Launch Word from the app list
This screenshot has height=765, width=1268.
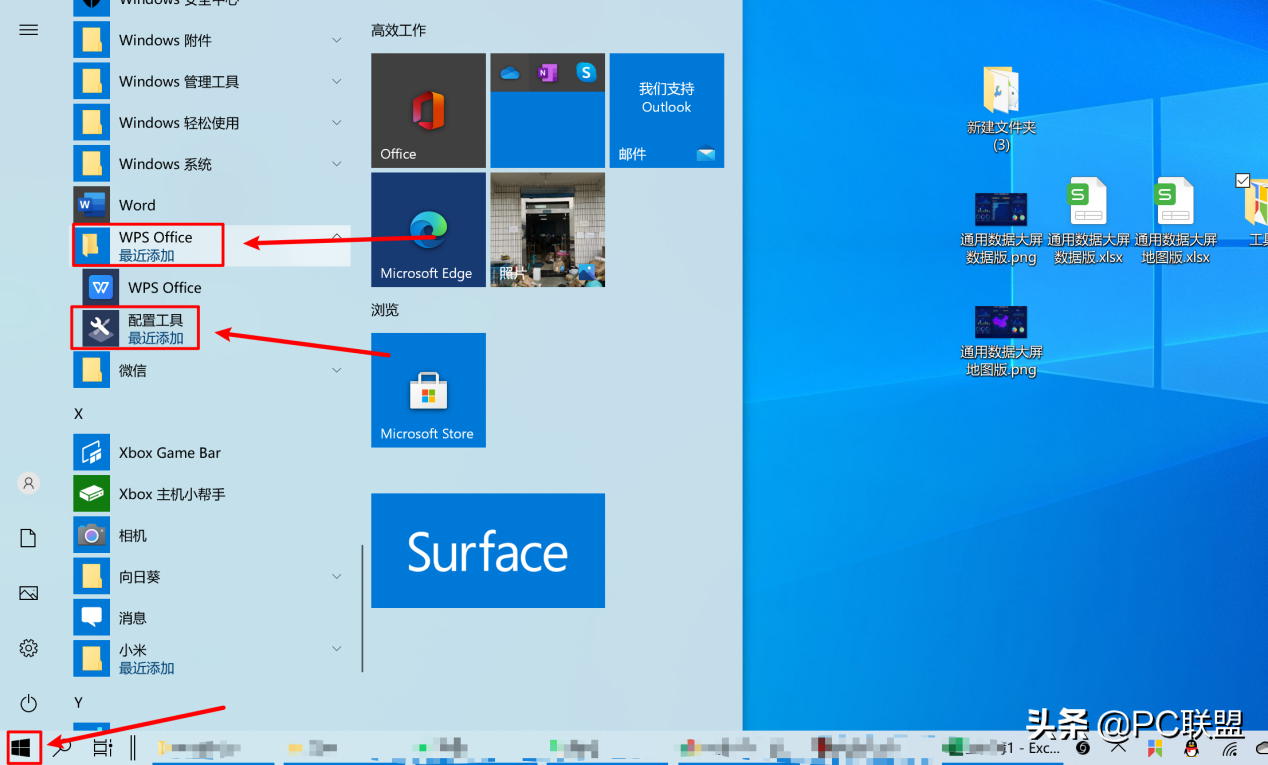[x=212, y=205]
